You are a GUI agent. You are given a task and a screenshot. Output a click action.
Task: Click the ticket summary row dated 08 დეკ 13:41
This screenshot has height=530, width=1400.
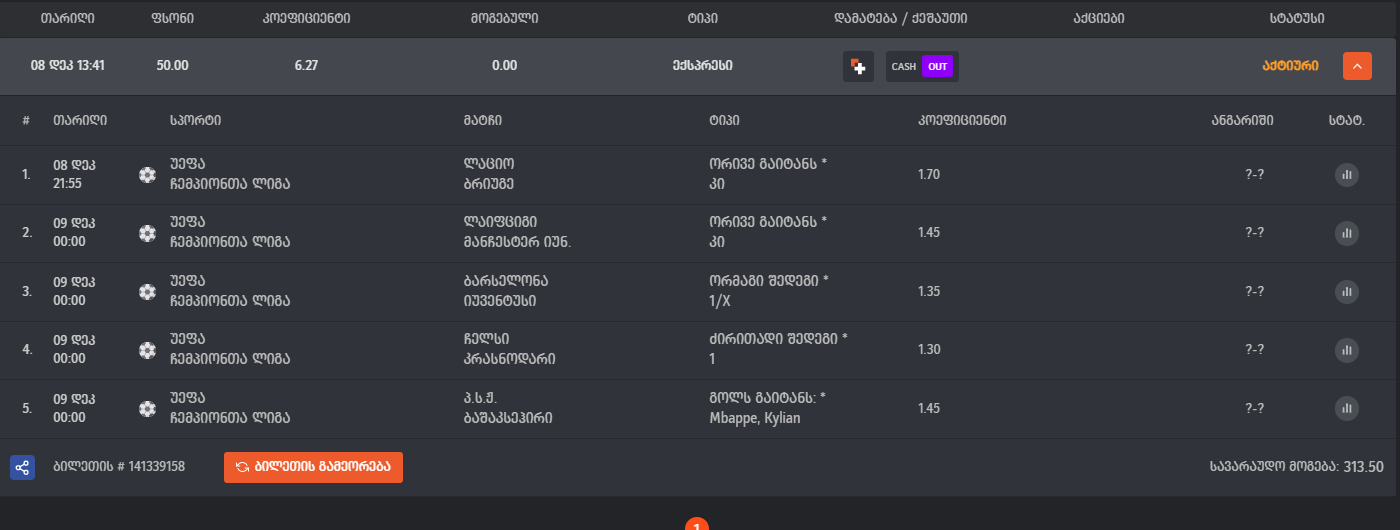coord(68,66)
